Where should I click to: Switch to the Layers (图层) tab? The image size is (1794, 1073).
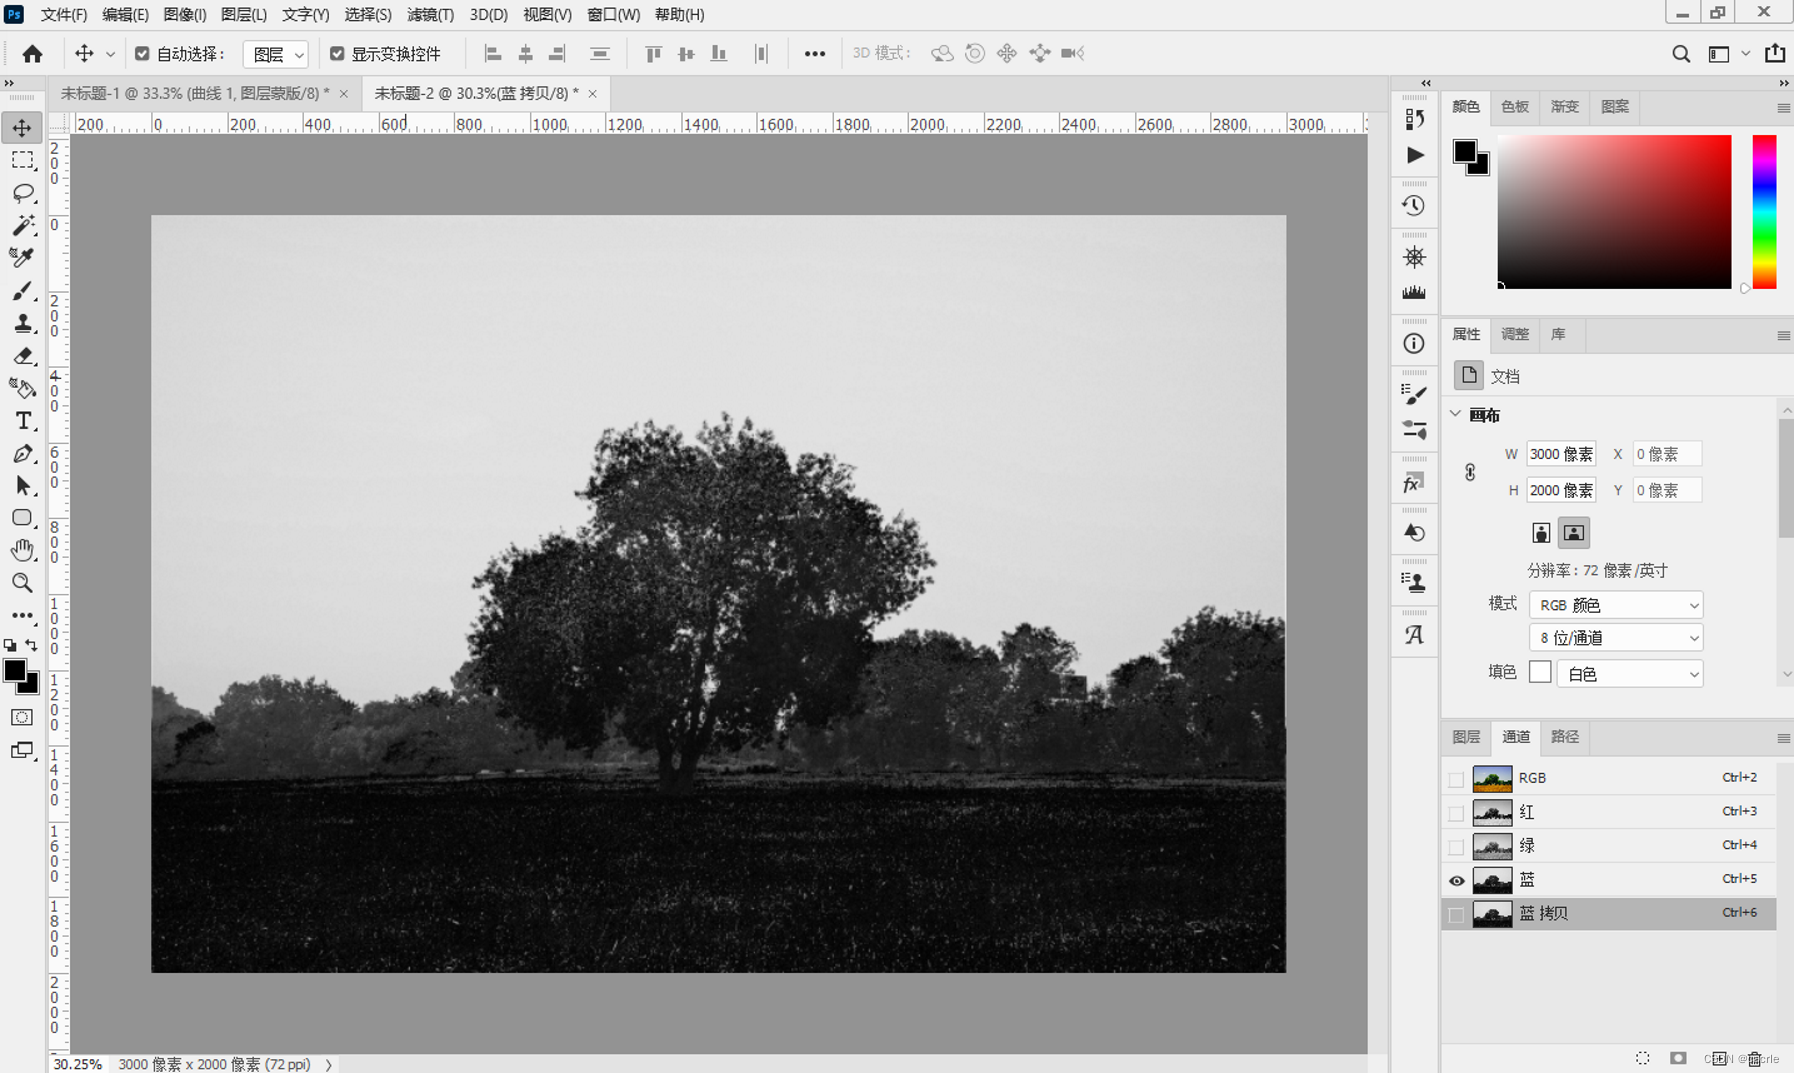[x=1466, y=737]
